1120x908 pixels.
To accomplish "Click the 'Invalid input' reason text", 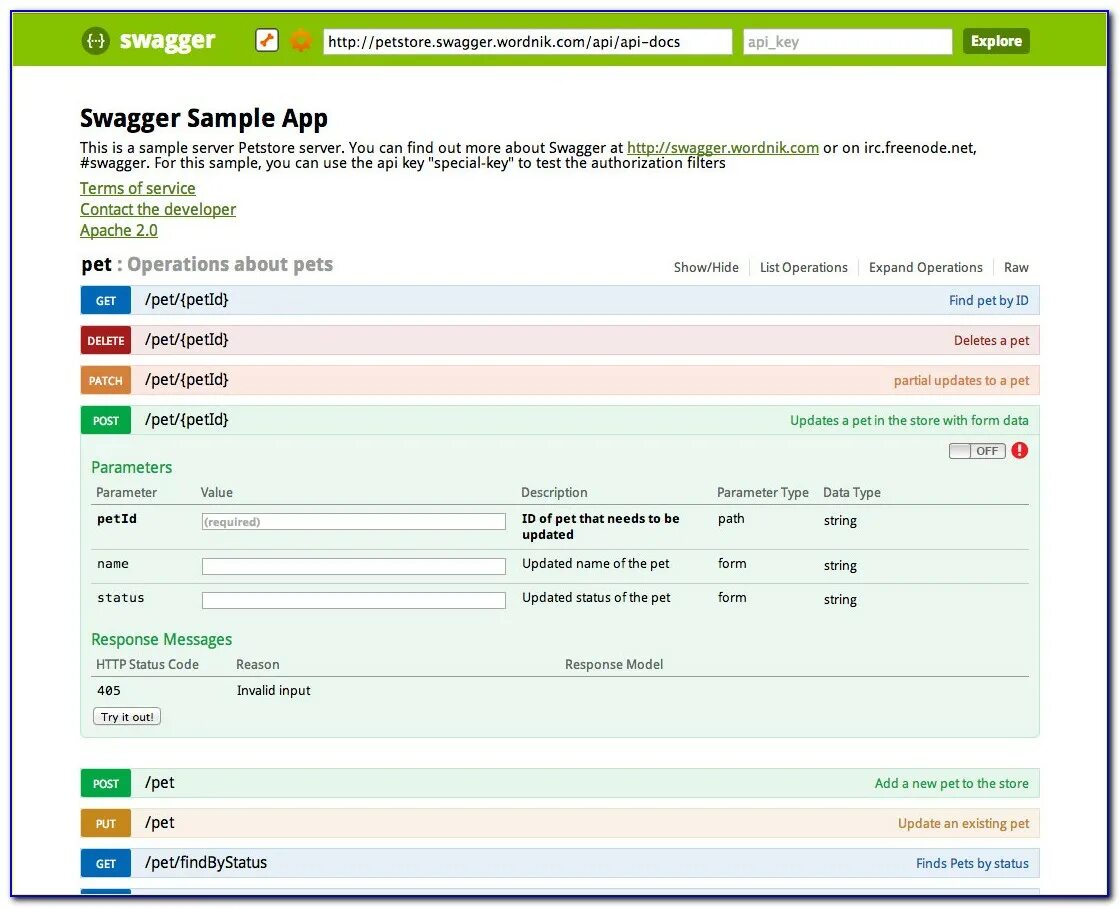I will point(274,691).
